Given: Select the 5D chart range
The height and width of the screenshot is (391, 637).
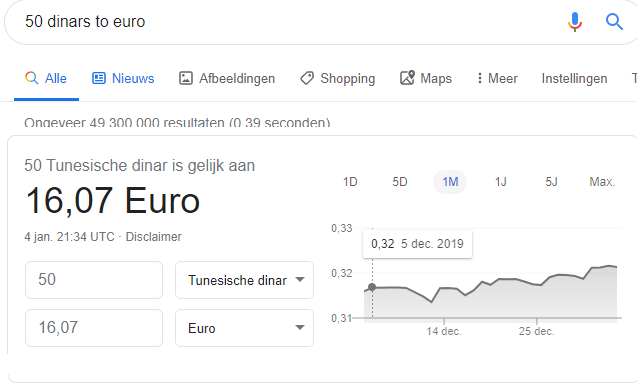Looking at the screenshot, I should (x=400, y=182).
